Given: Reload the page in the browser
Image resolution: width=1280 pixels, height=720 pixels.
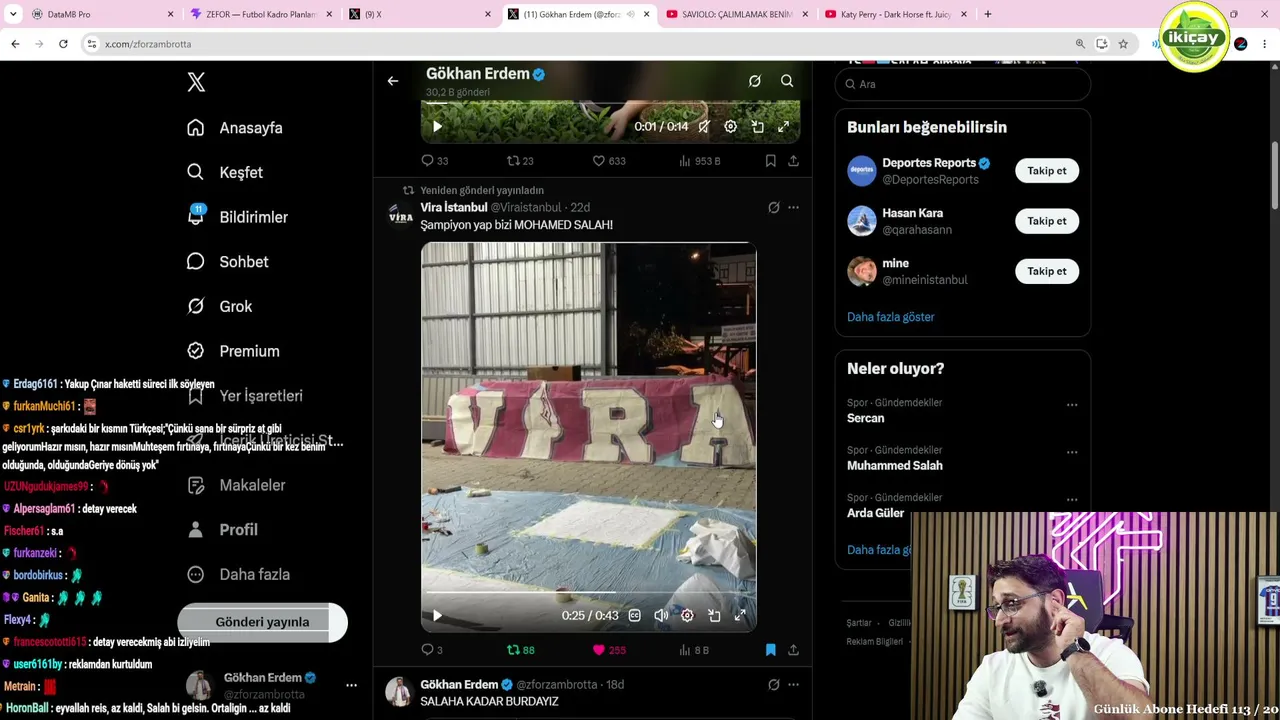Looking at the screenshot, I should (x=63, y=44).
